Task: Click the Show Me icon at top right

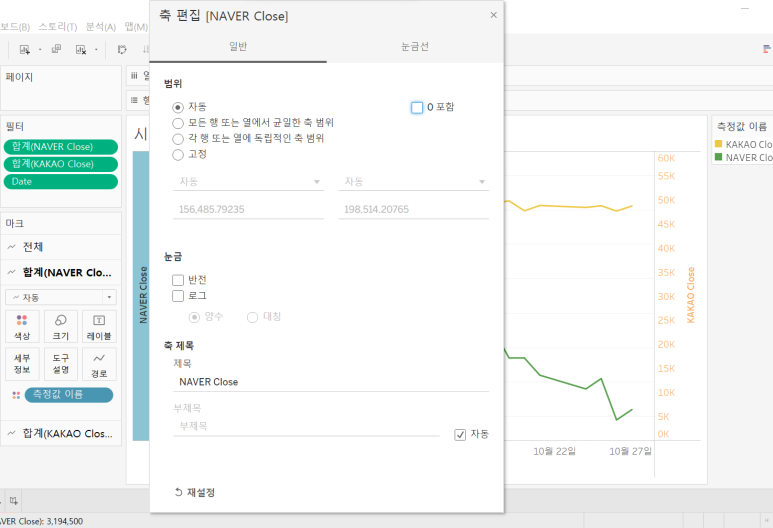Action: [767, 49]
